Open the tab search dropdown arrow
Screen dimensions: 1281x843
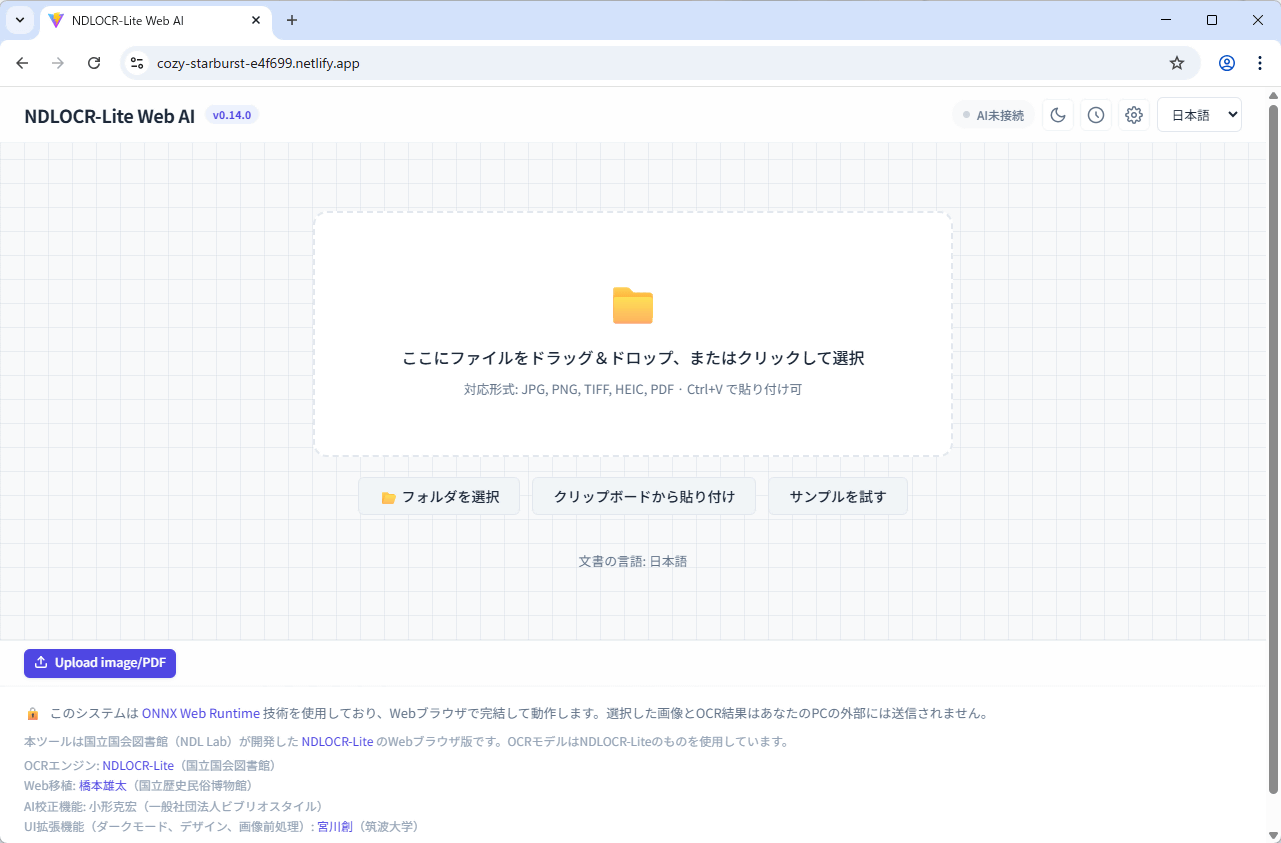19,20
